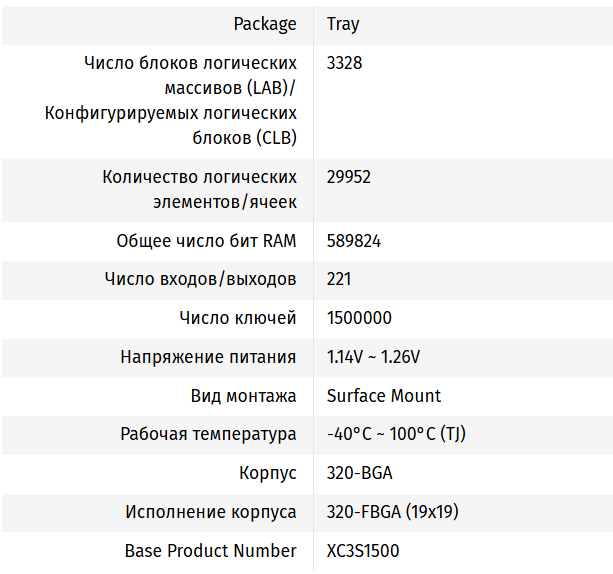Select the value 3328

click(x=344, y=62)
